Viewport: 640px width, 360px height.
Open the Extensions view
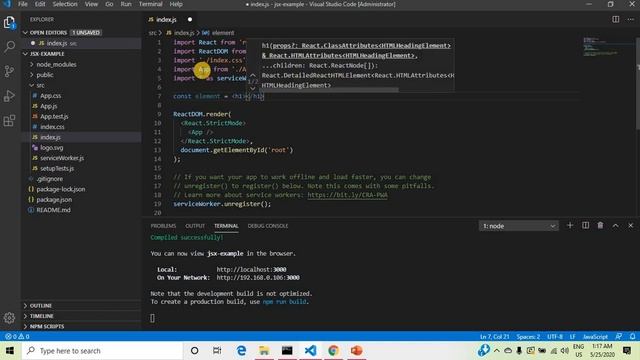(9, 120)
